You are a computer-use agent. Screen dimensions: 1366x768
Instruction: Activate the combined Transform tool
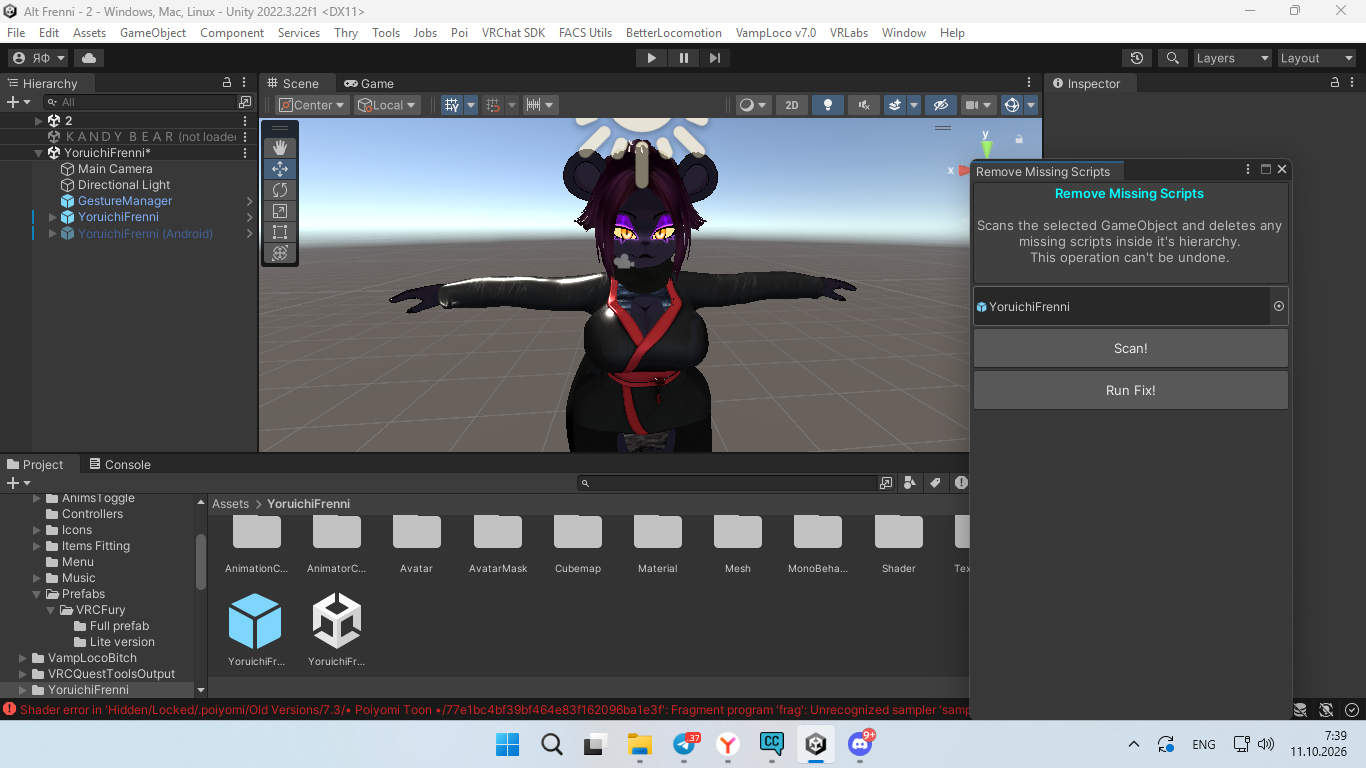280,253
